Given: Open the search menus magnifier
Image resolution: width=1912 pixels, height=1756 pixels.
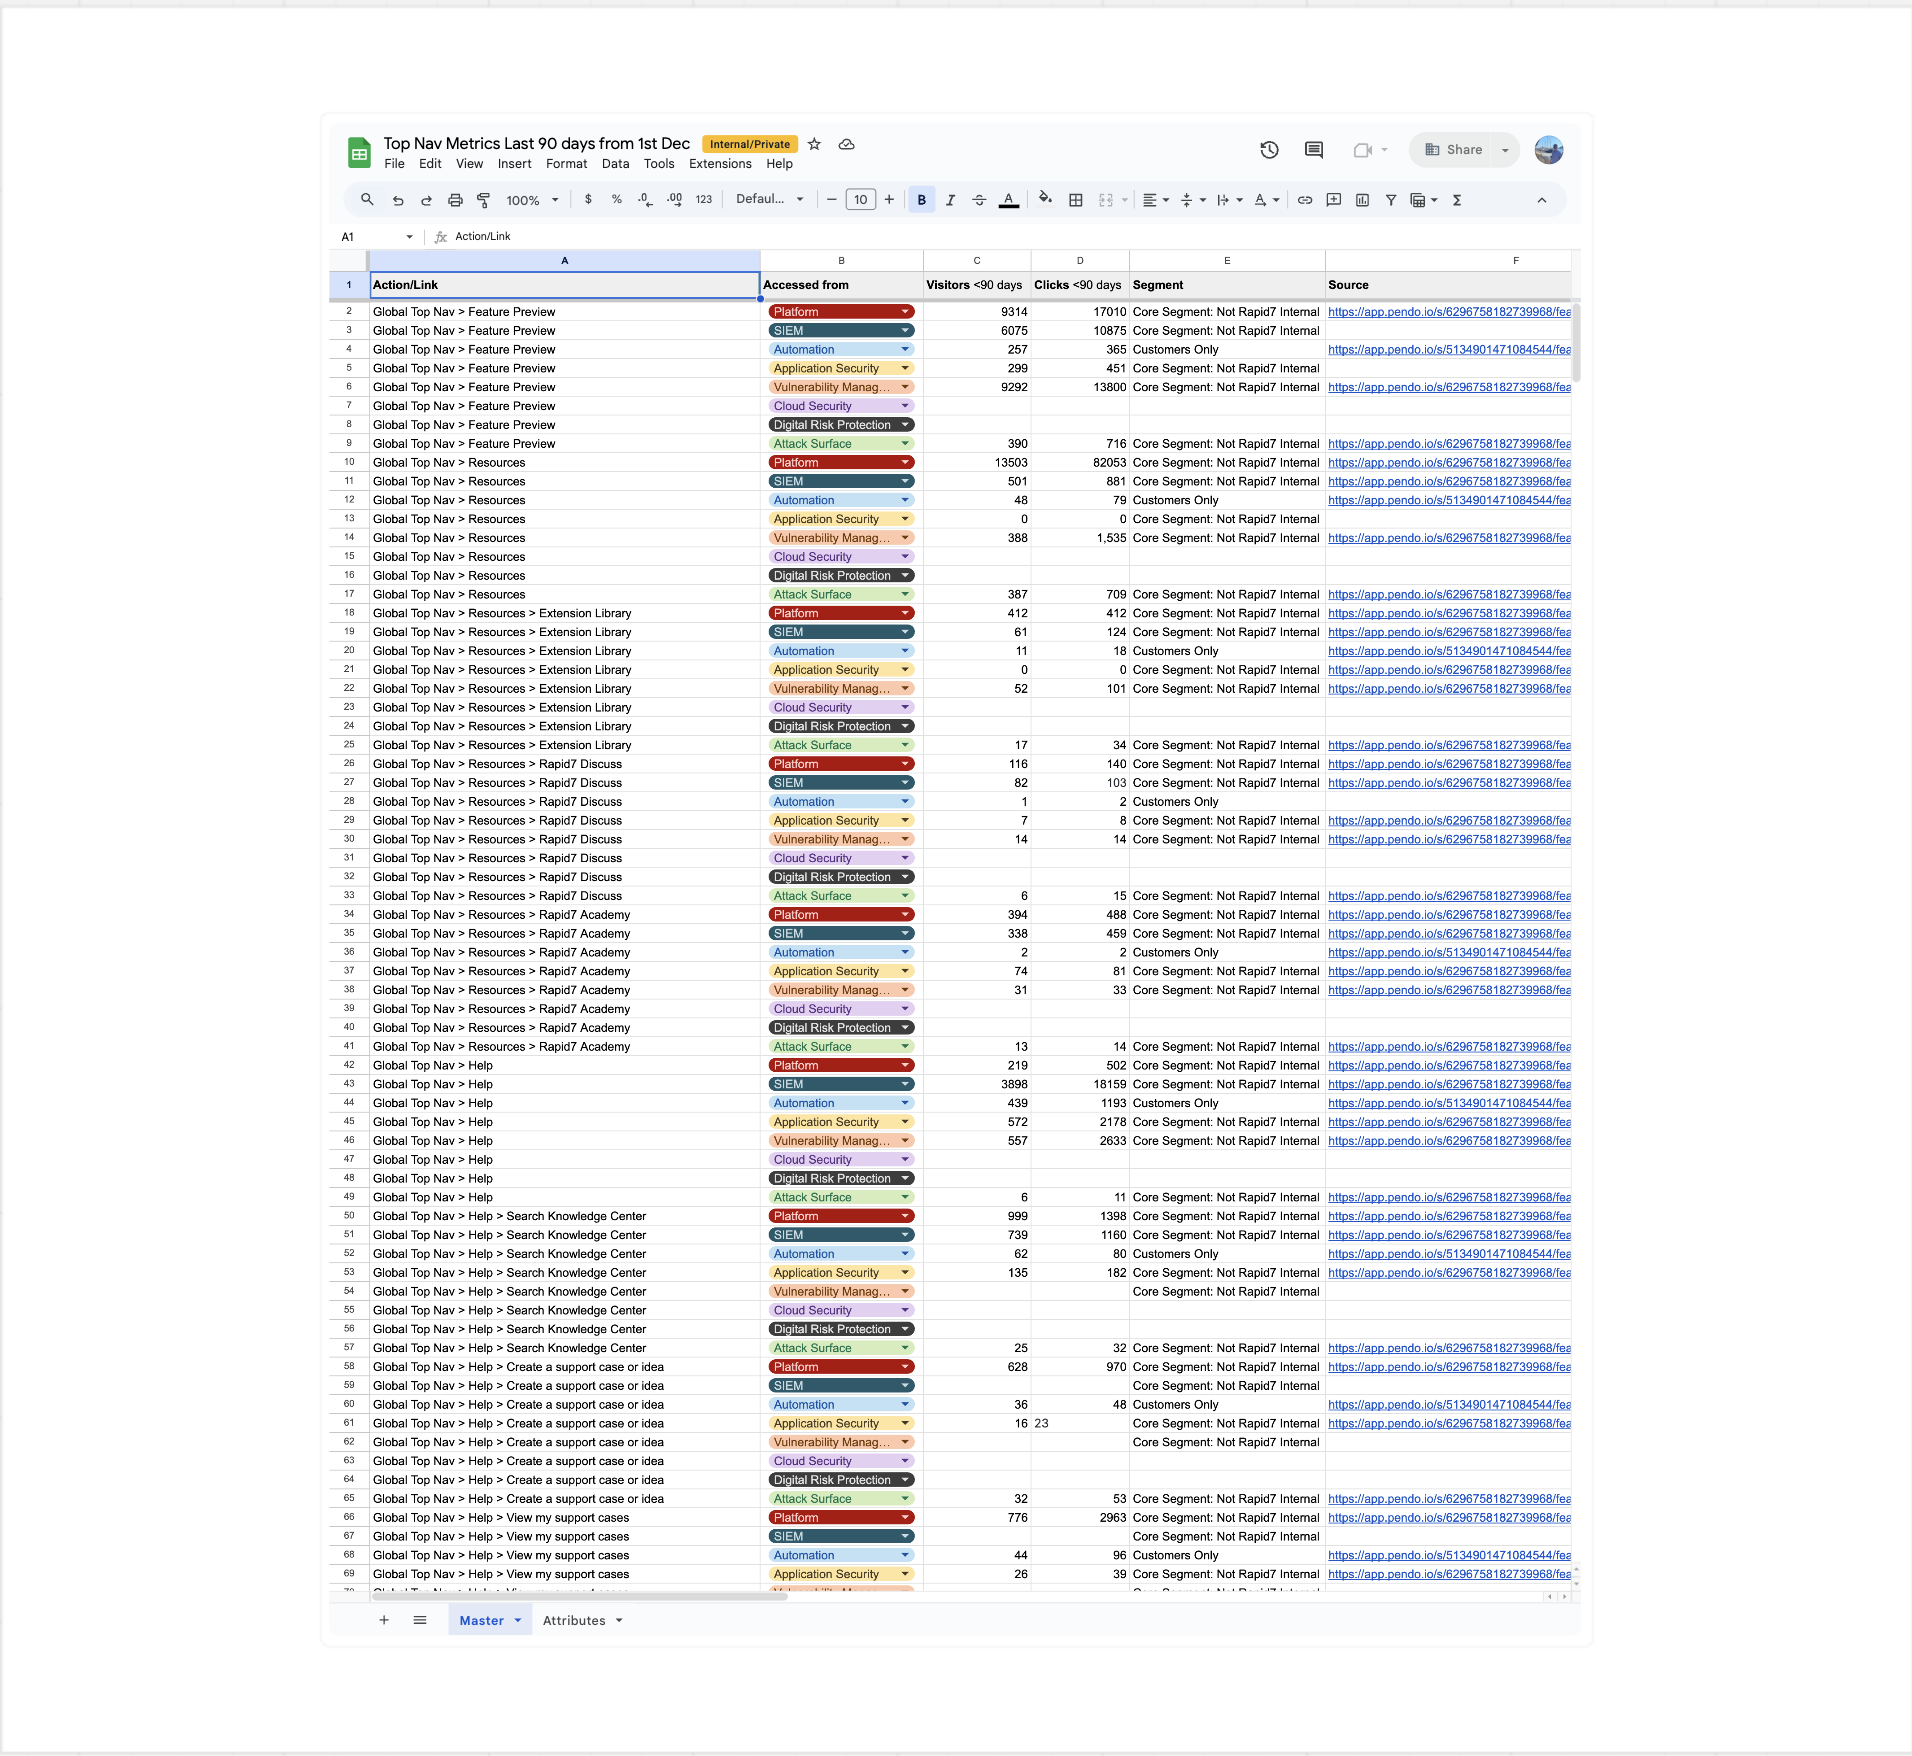Looking at the screenshot, I should point(367,200).
